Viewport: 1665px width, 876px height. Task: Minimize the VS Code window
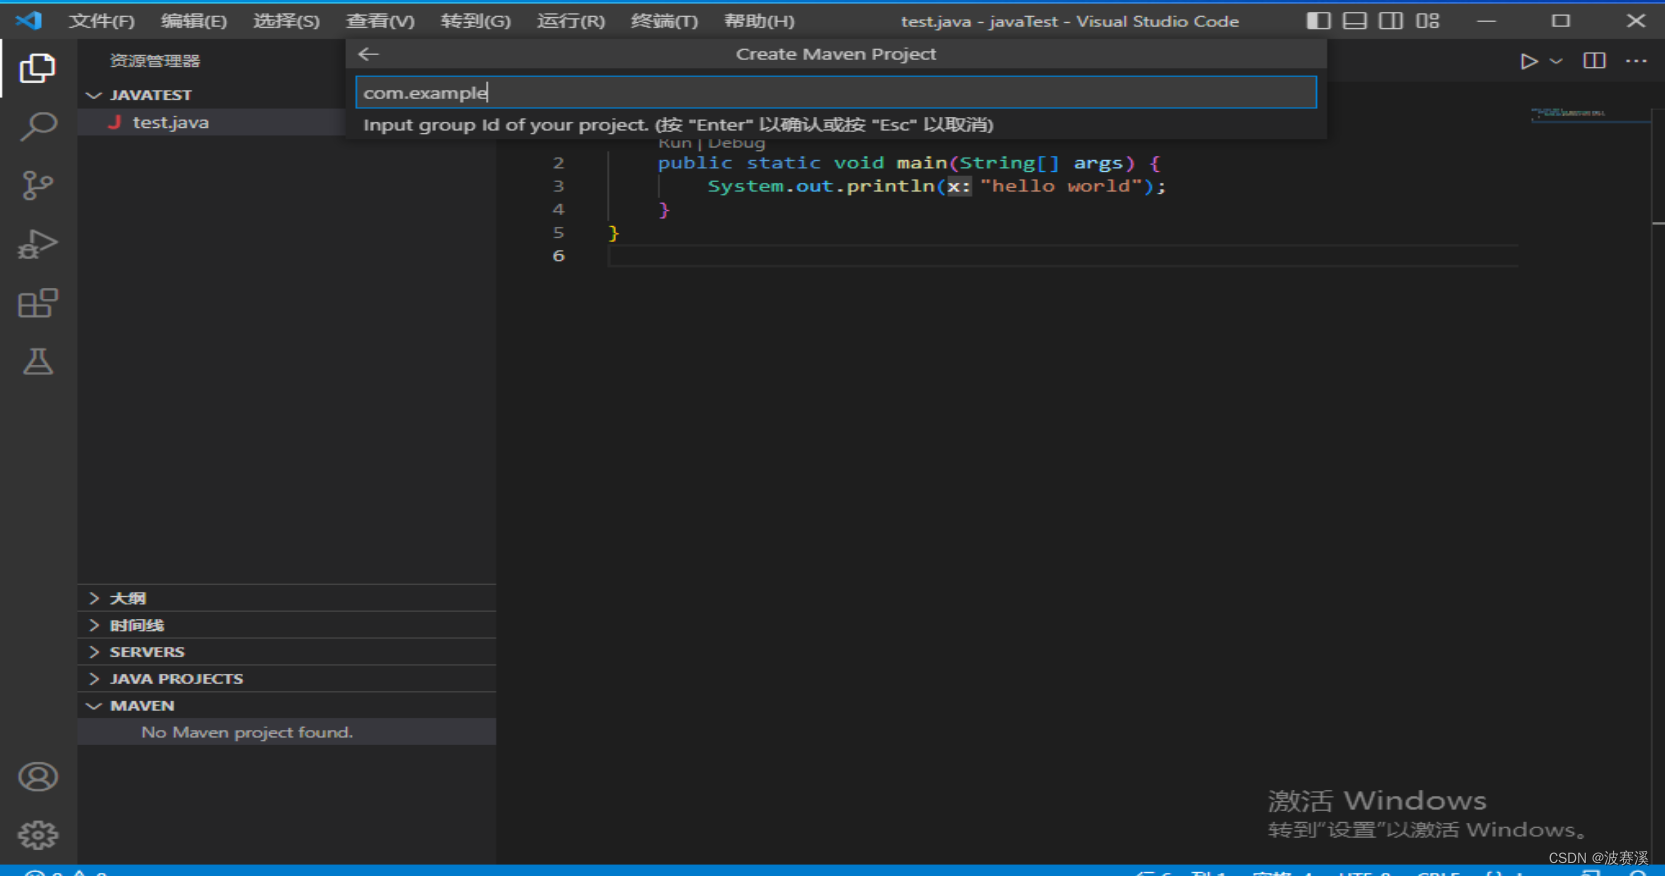(1487, 20)
